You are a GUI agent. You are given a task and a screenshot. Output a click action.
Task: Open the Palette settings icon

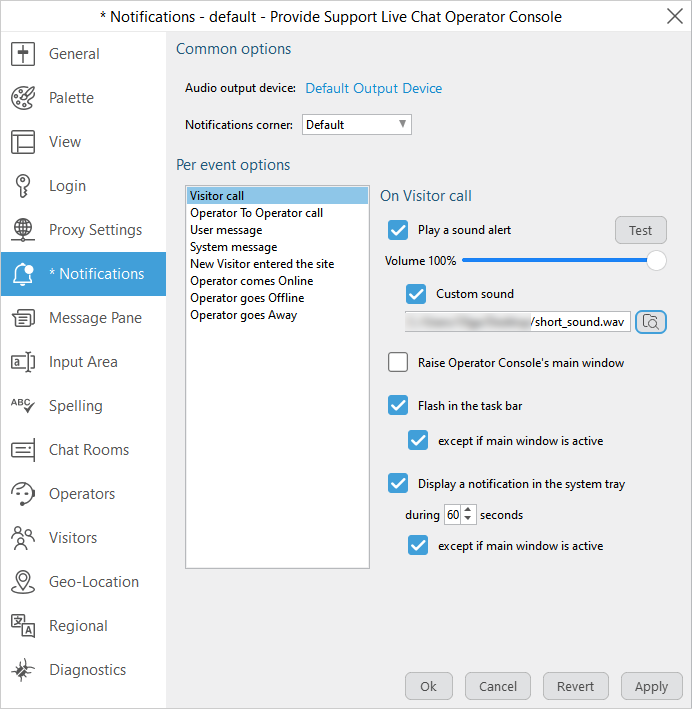tap(23, 98)
